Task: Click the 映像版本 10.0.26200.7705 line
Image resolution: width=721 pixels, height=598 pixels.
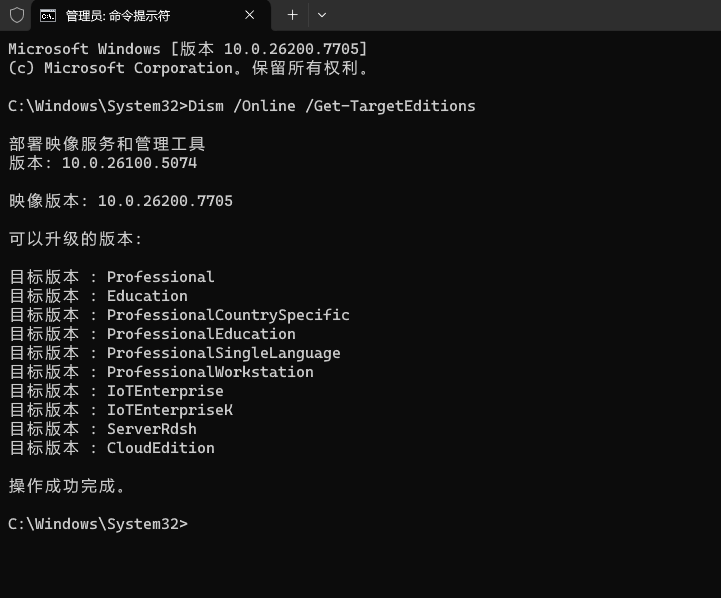Action: [121, 201]
